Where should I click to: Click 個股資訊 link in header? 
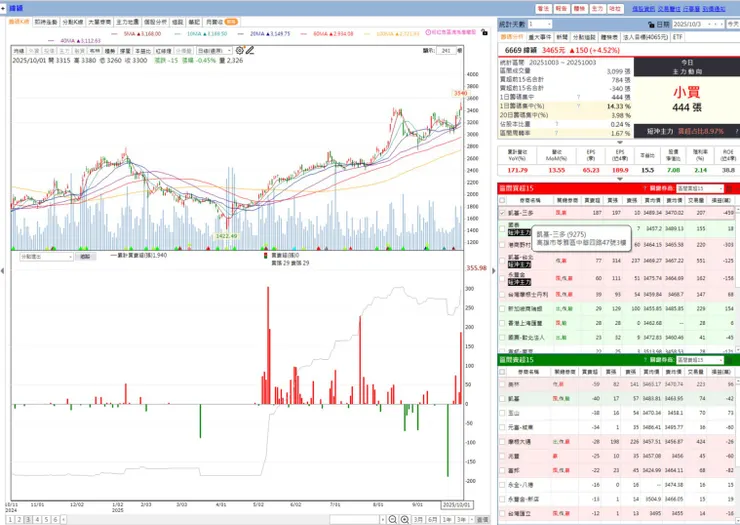coord(644,8)
